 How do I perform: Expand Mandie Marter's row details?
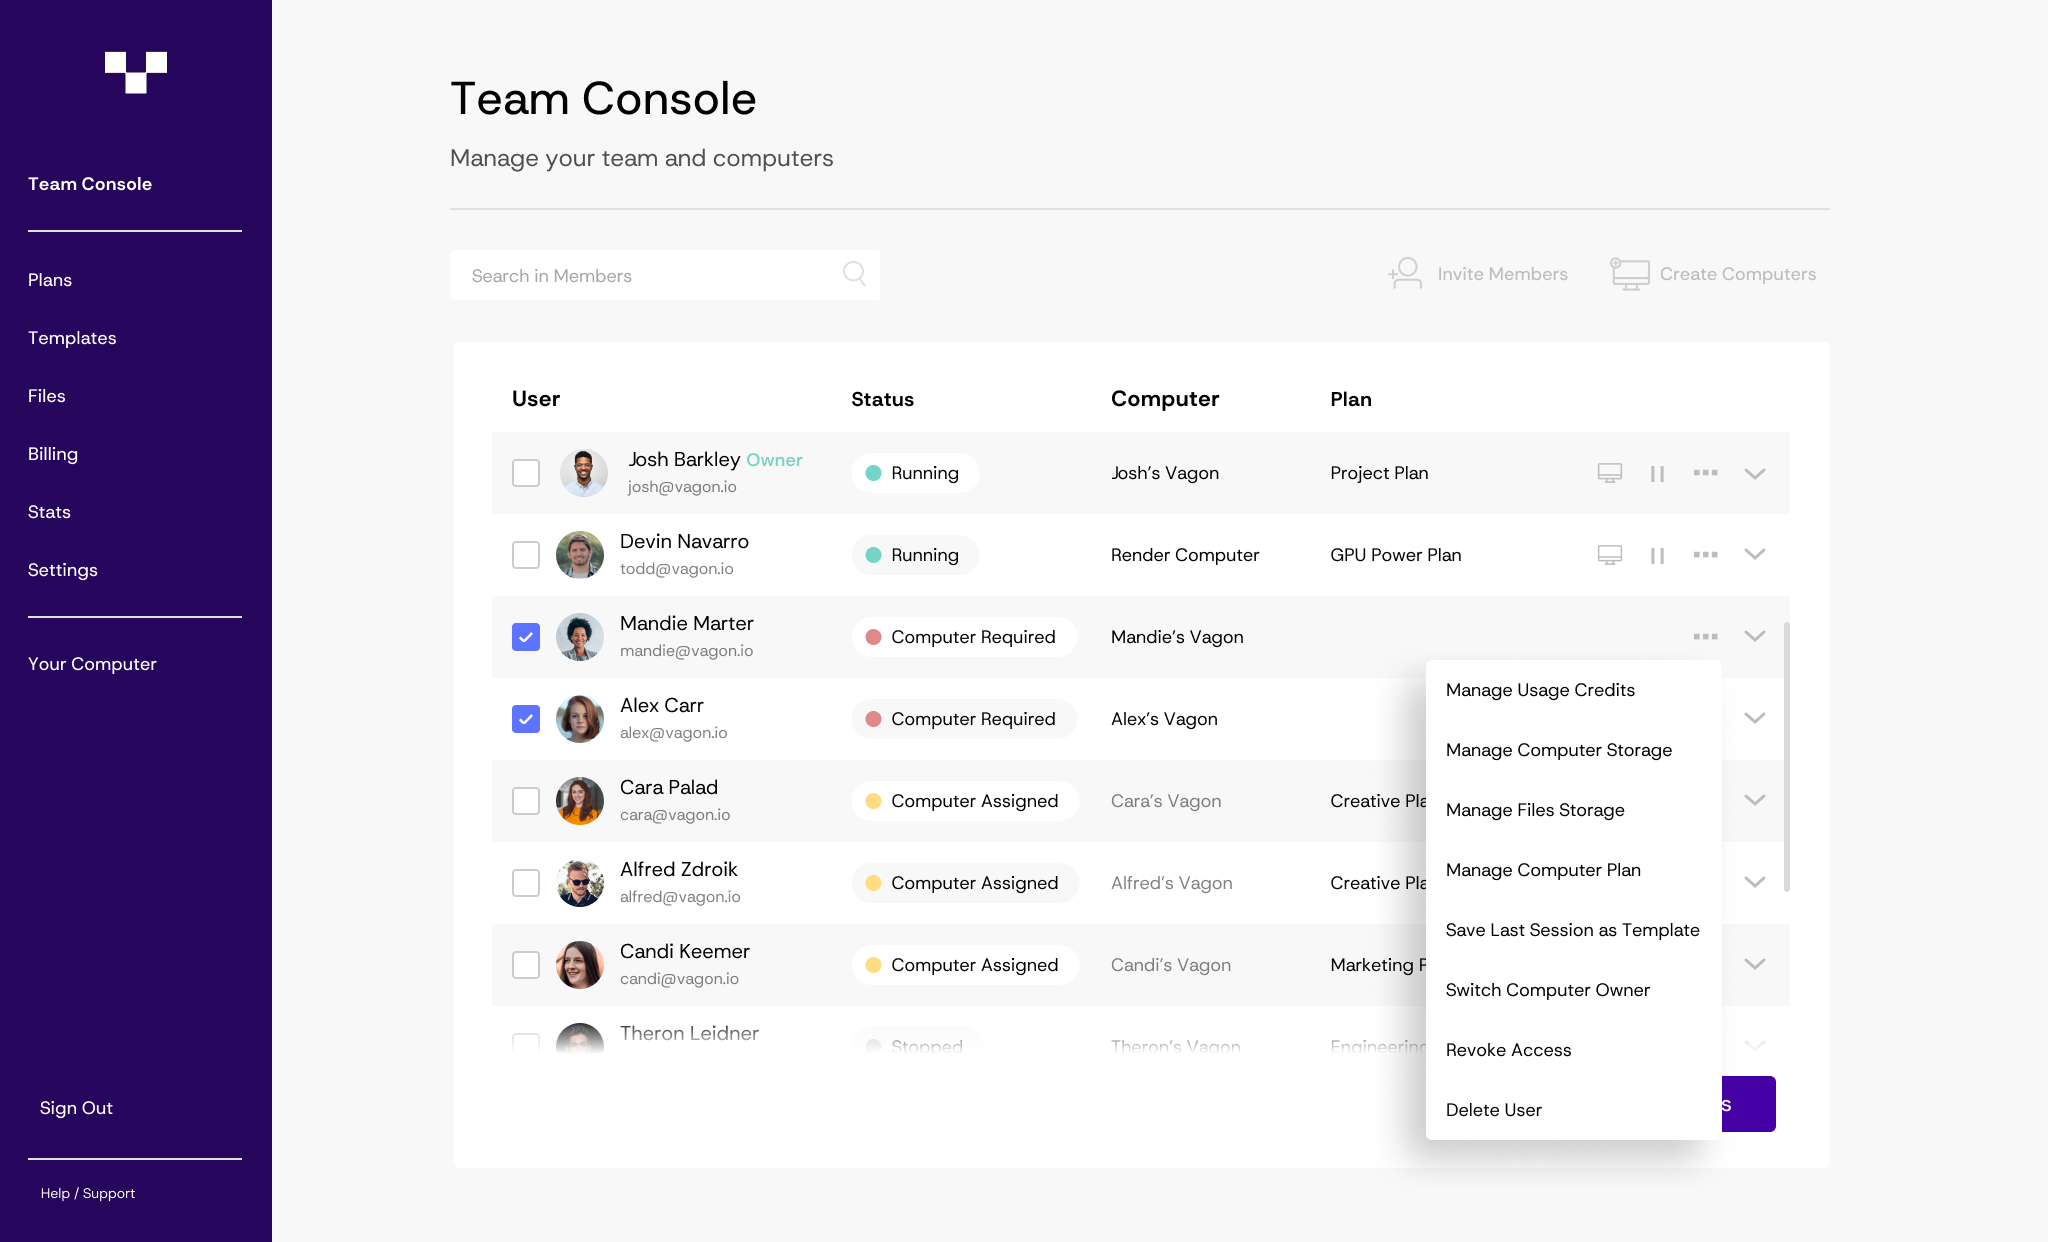tap(1754, 637)
